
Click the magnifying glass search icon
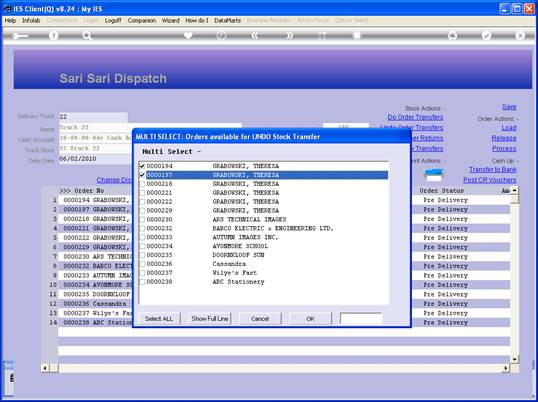(87, 35)
